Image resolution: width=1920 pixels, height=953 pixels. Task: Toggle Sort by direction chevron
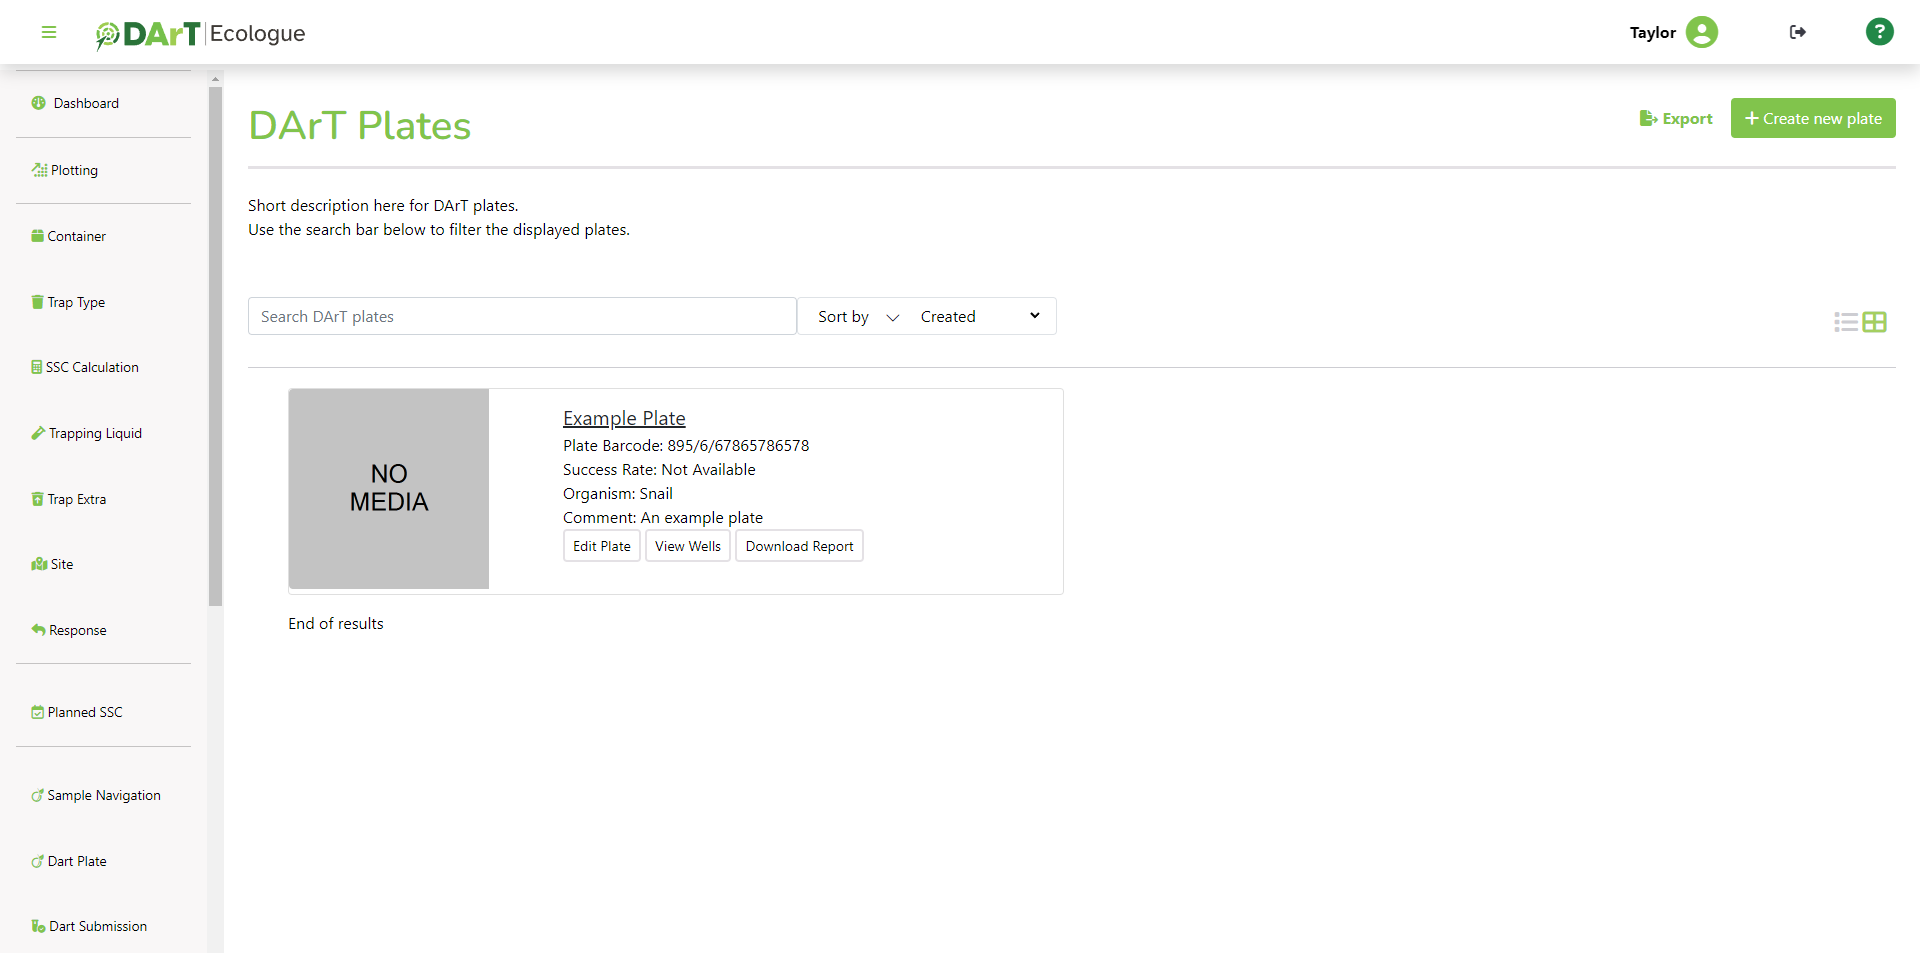[893, 317]
